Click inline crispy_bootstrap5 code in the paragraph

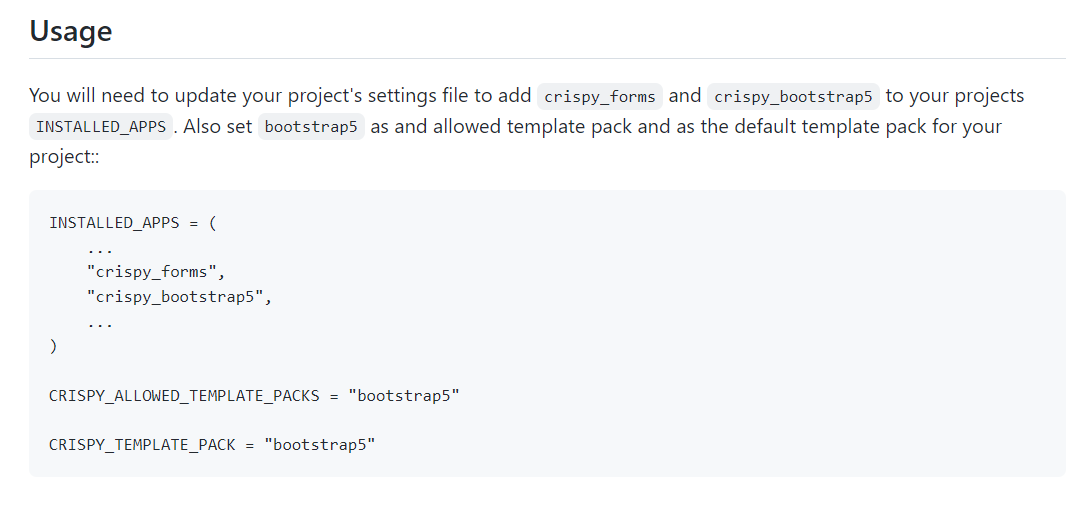pyautogui.click(x=793, y=97)
